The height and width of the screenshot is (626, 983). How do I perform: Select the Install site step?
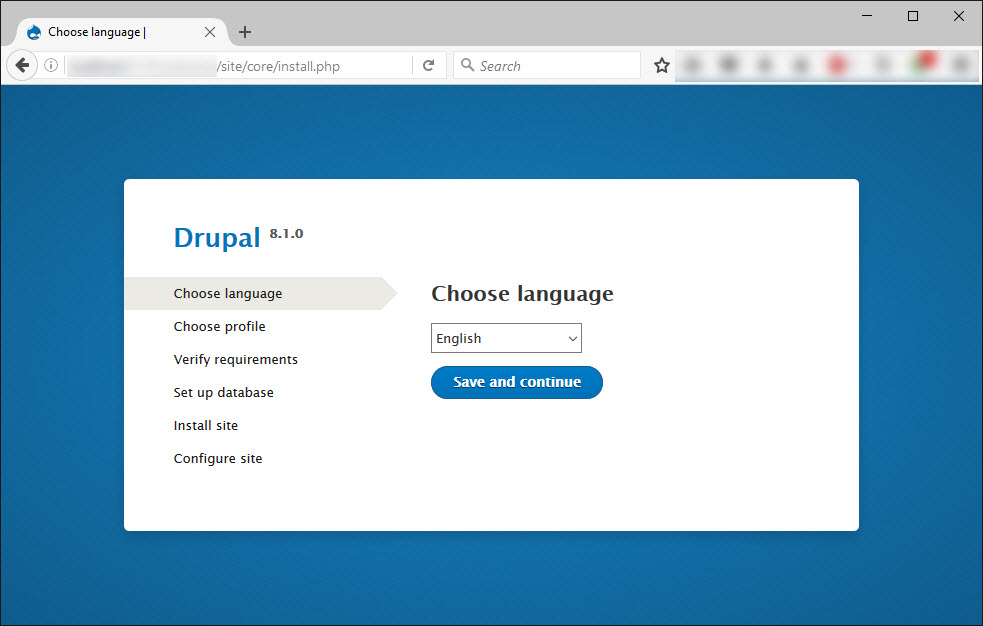pos(206,425)
